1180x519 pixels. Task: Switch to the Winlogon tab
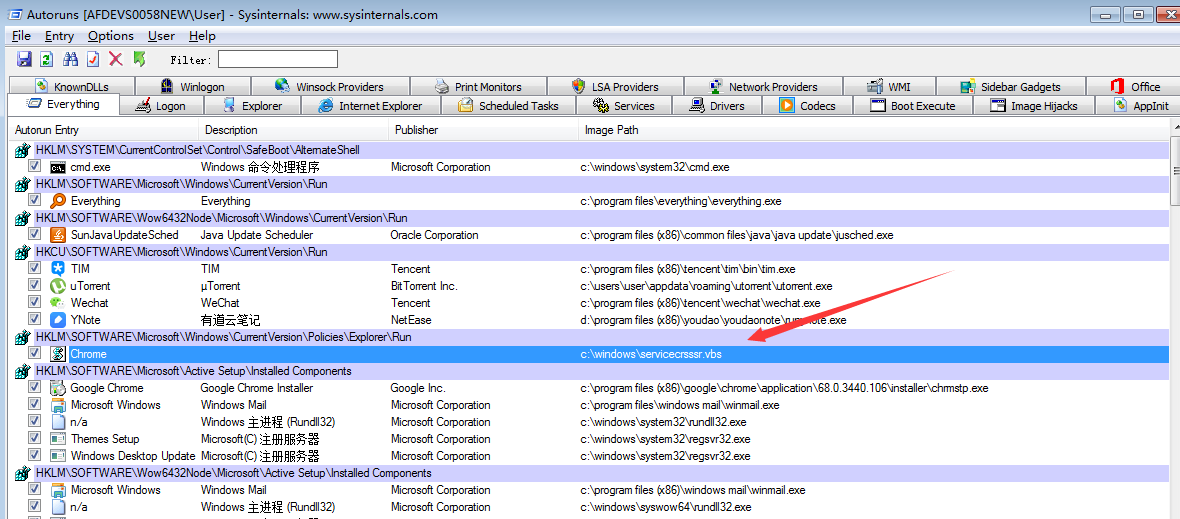193,86
